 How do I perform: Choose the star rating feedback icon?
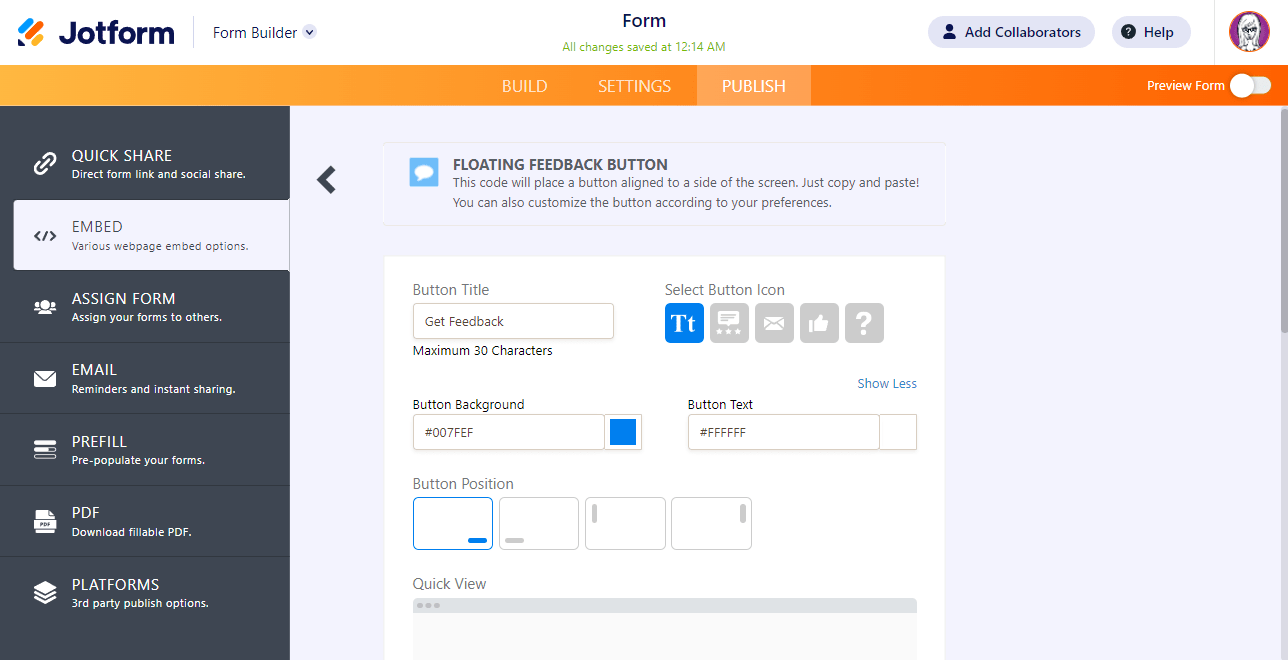pos(729,323)
